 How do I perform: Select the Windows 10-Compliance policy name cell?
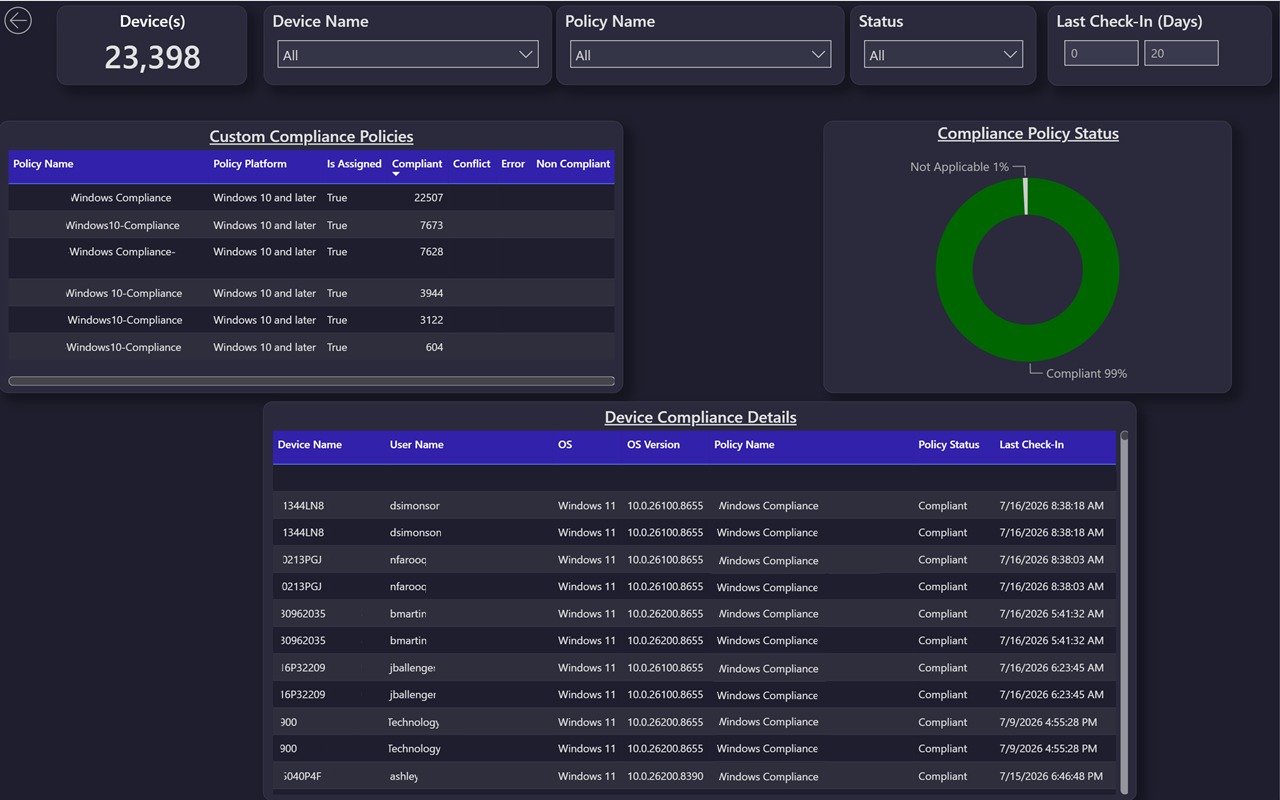(x=124, y=293)
